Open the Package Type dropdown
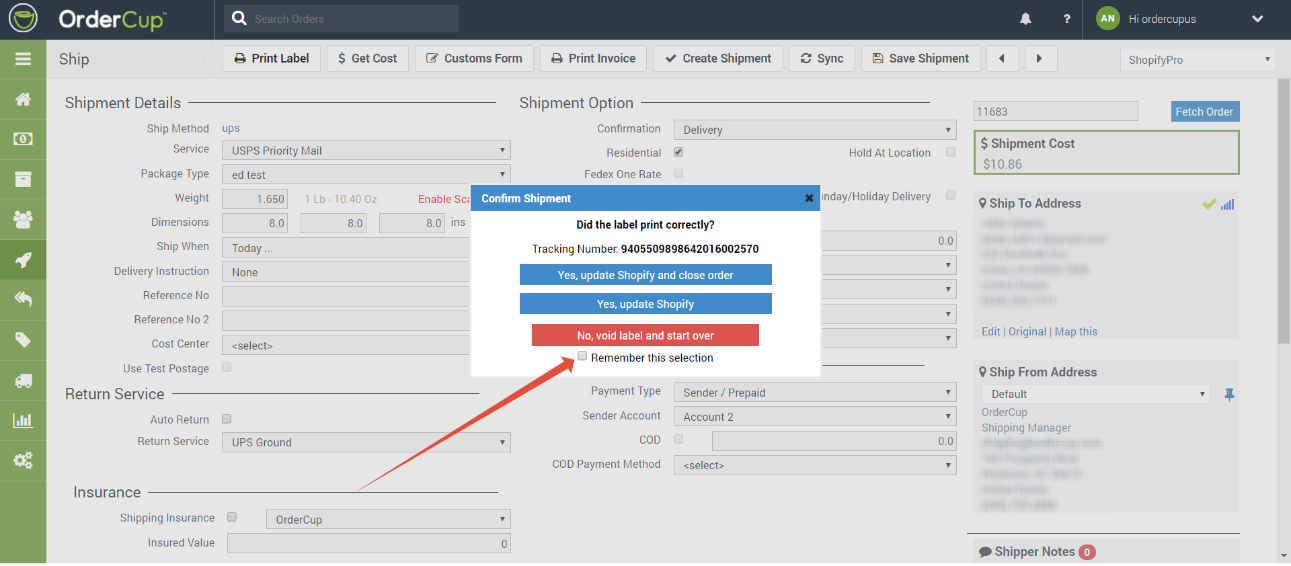Image resolution: width=1291 pixels, height=566 pixels. (366, 174)
